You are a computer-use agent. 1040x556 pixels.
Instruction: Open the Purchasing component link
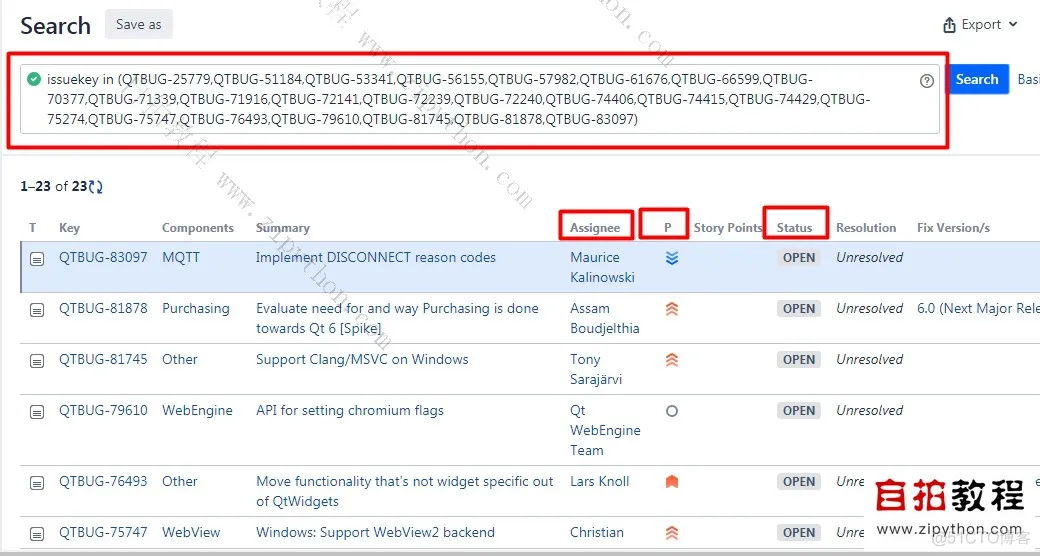196,309
